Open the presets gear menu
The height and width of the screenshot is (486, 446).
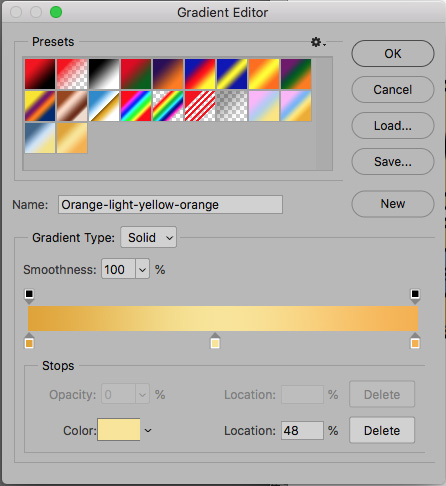coord(318,42)
